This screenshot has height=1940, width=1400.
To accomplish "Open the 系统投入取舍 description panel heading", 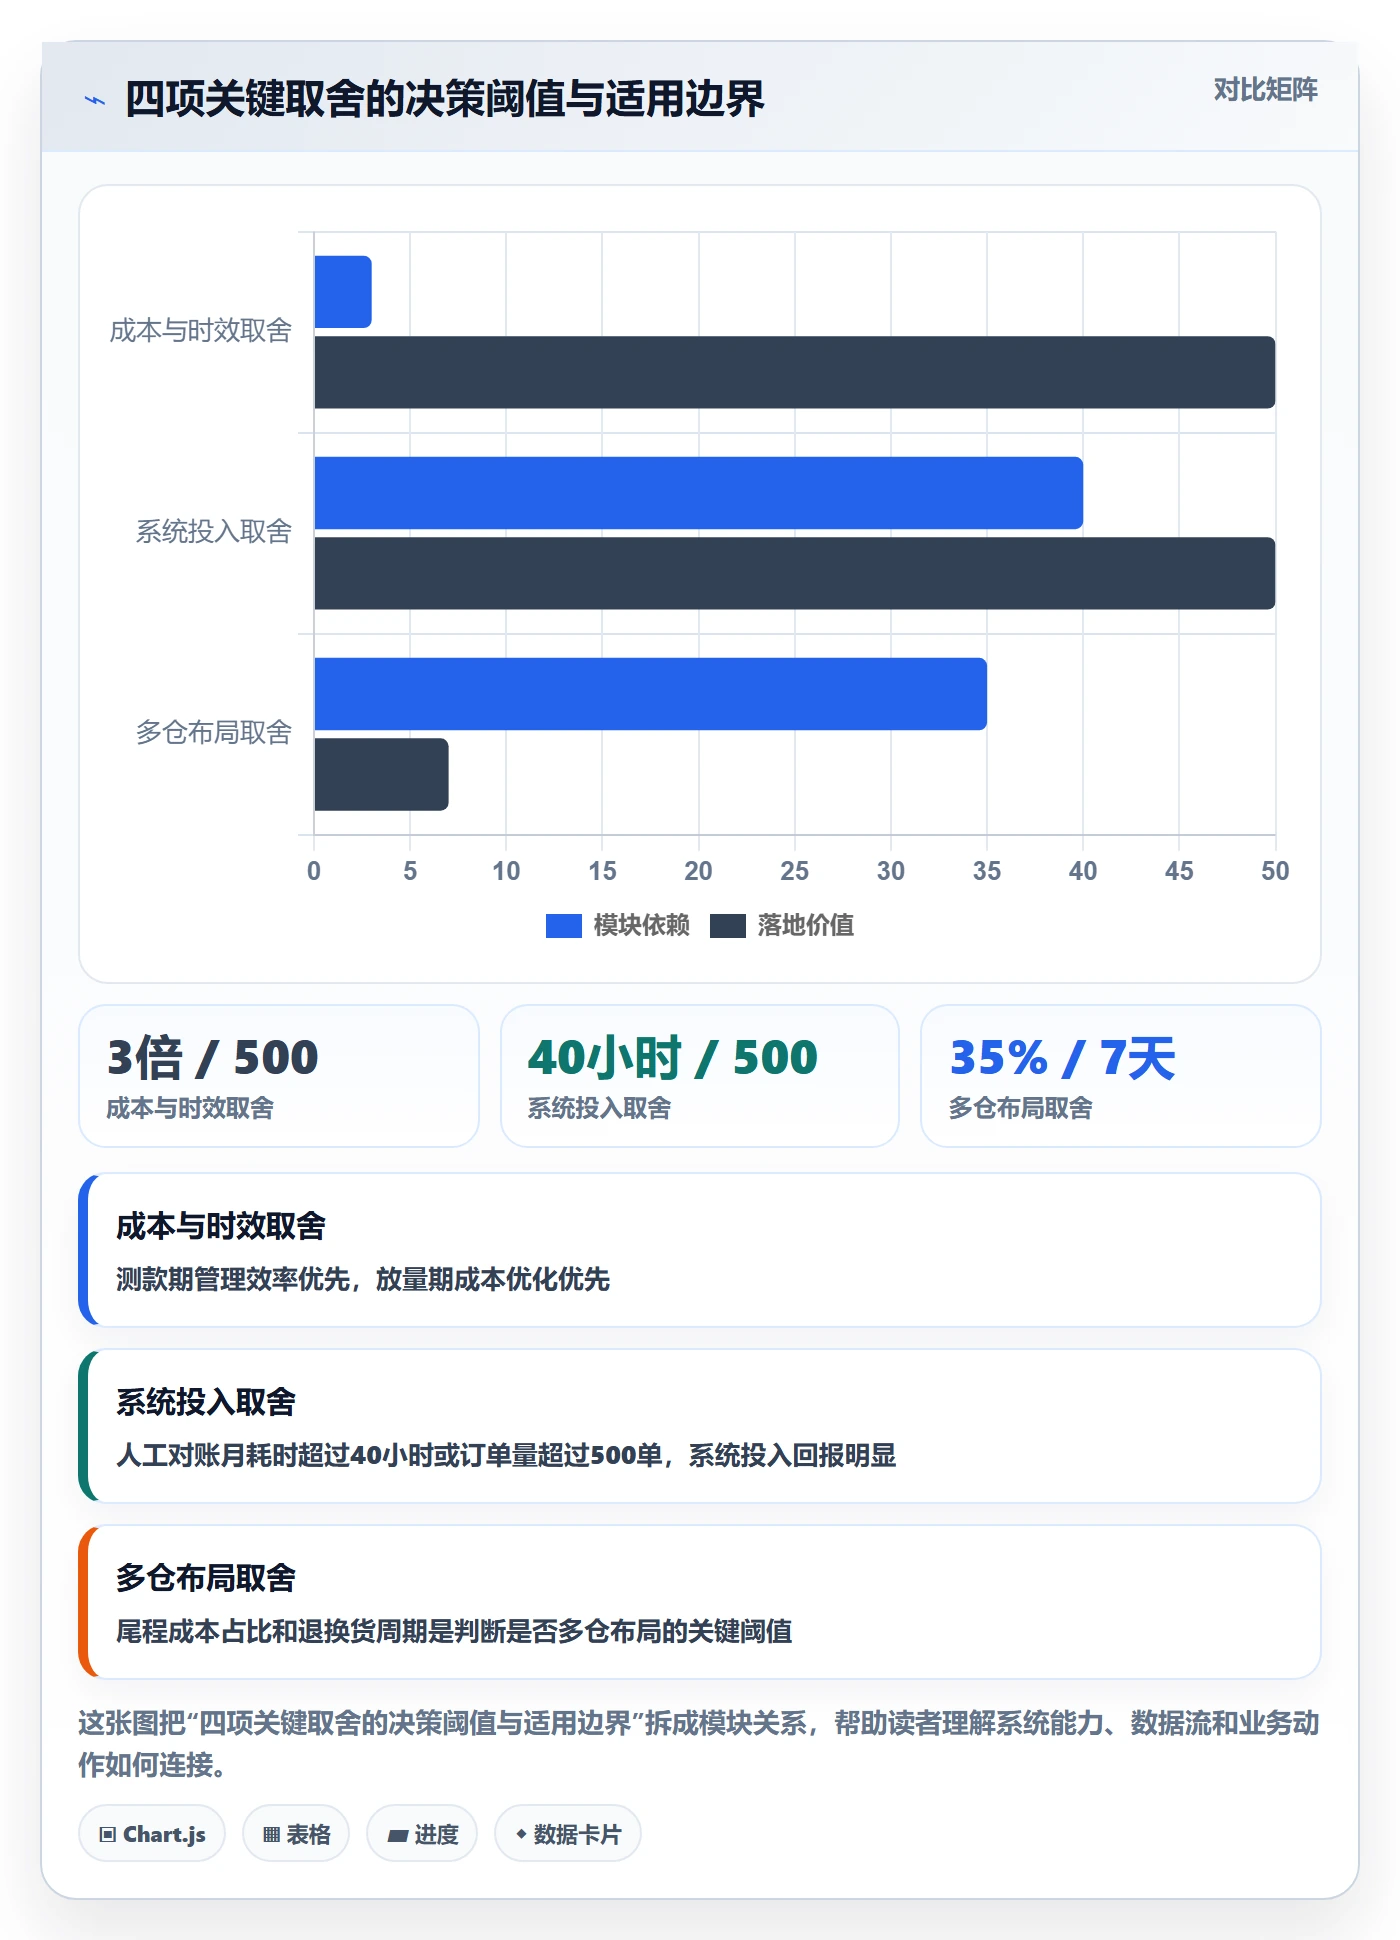I will [x=206, y=1402].
